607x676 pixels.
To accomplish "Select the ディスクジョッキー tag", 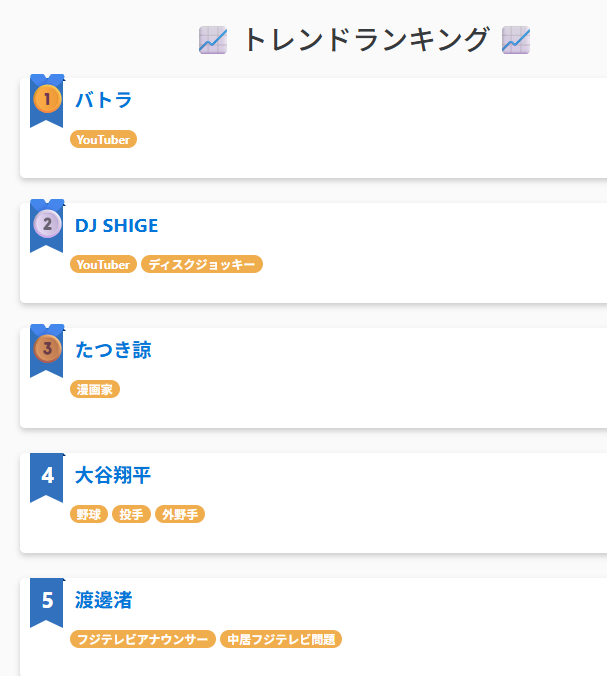I will coord(202,264).
